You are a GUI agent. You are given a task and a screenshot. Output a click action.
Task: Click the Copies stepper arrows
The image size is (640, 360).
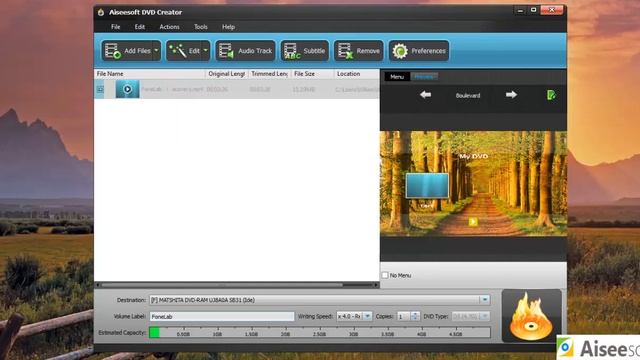415,316
